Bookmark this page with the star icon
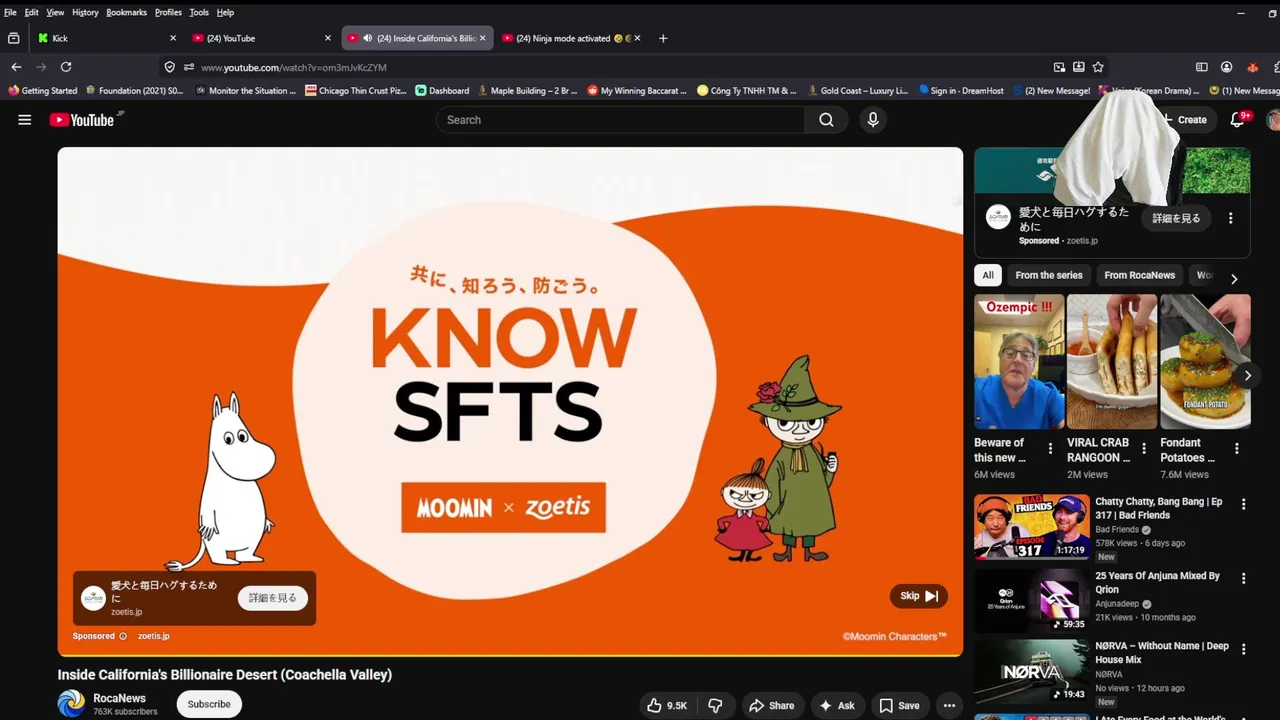Viewport: 1280px width, 720px height. coord(1098,67)
